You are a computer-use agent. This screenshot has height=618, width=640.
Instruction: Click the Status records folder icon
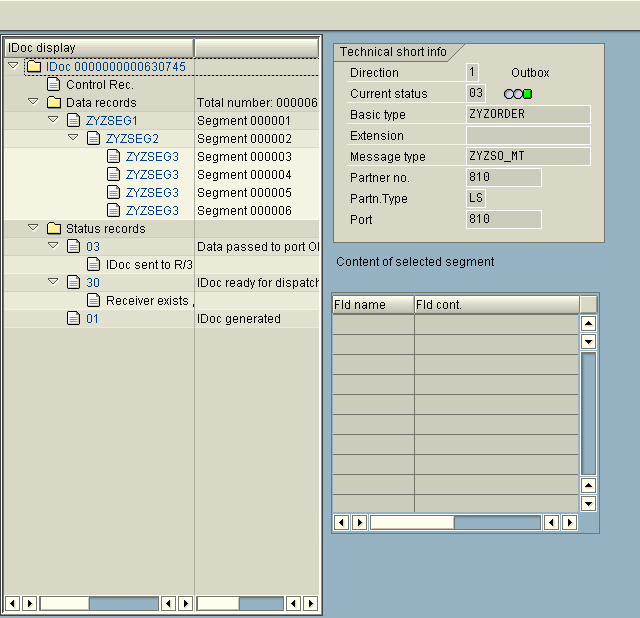(53, 229)
